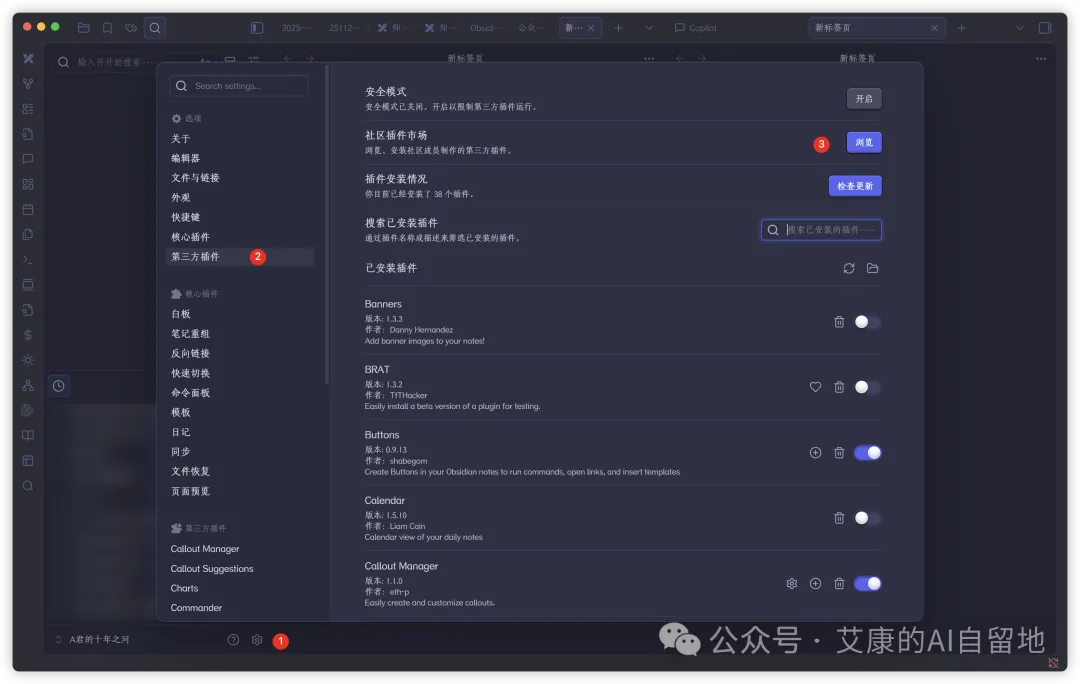1080x684 pixels.
Task: Expand the tab list chevron in the tab bar
Action: [649, 28]
